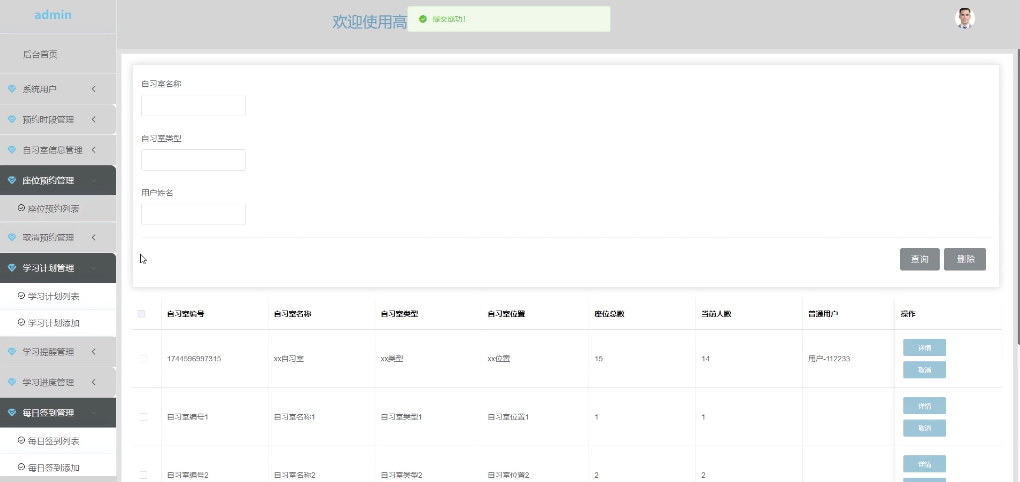Click the check-circle icon next to 每日签到列表
Screen dimensions: 1020x482
pyautogui.click(x=21, y=441)
